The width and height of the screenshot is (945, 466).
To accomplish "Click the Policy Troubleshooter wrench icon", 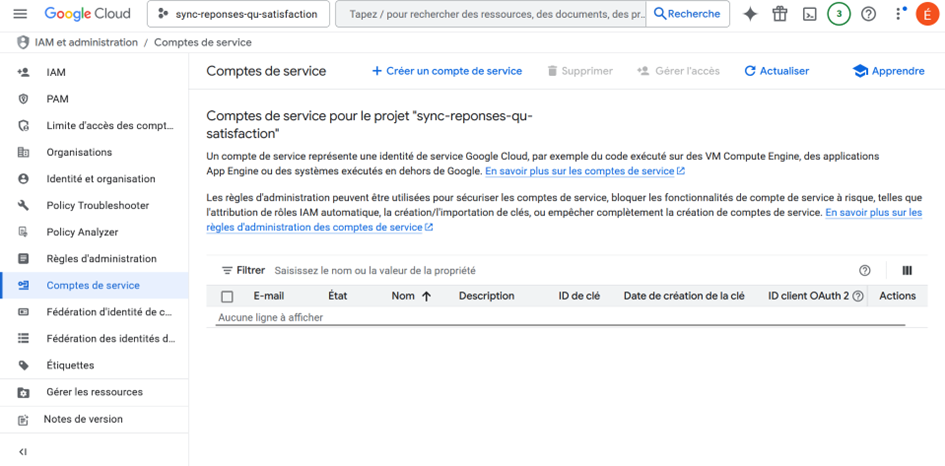I will click(24, 206).
